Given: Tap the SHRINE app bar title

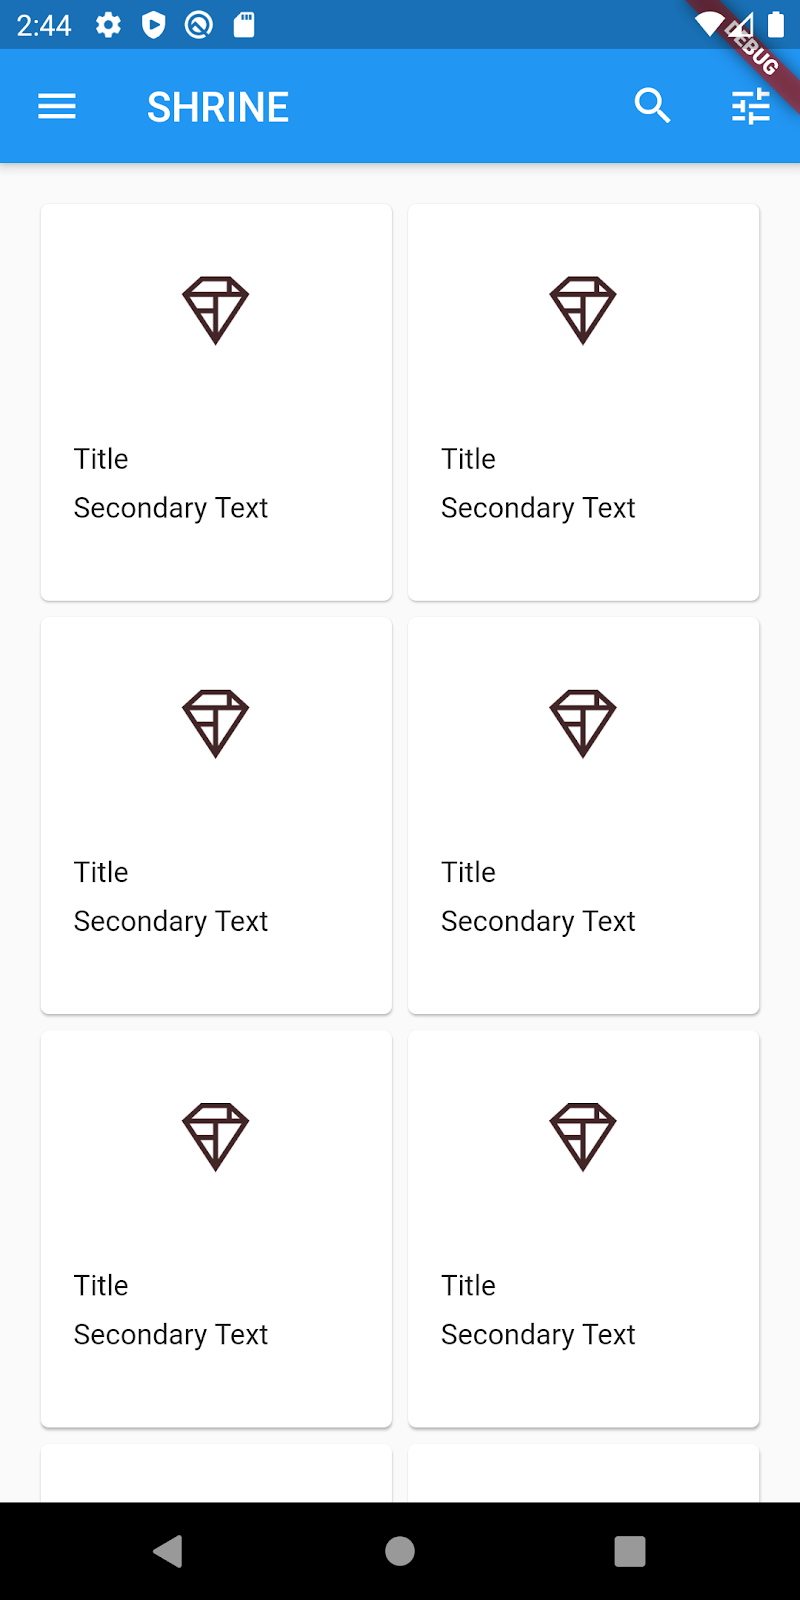Looking at the screenshot, I should point(218,107).
